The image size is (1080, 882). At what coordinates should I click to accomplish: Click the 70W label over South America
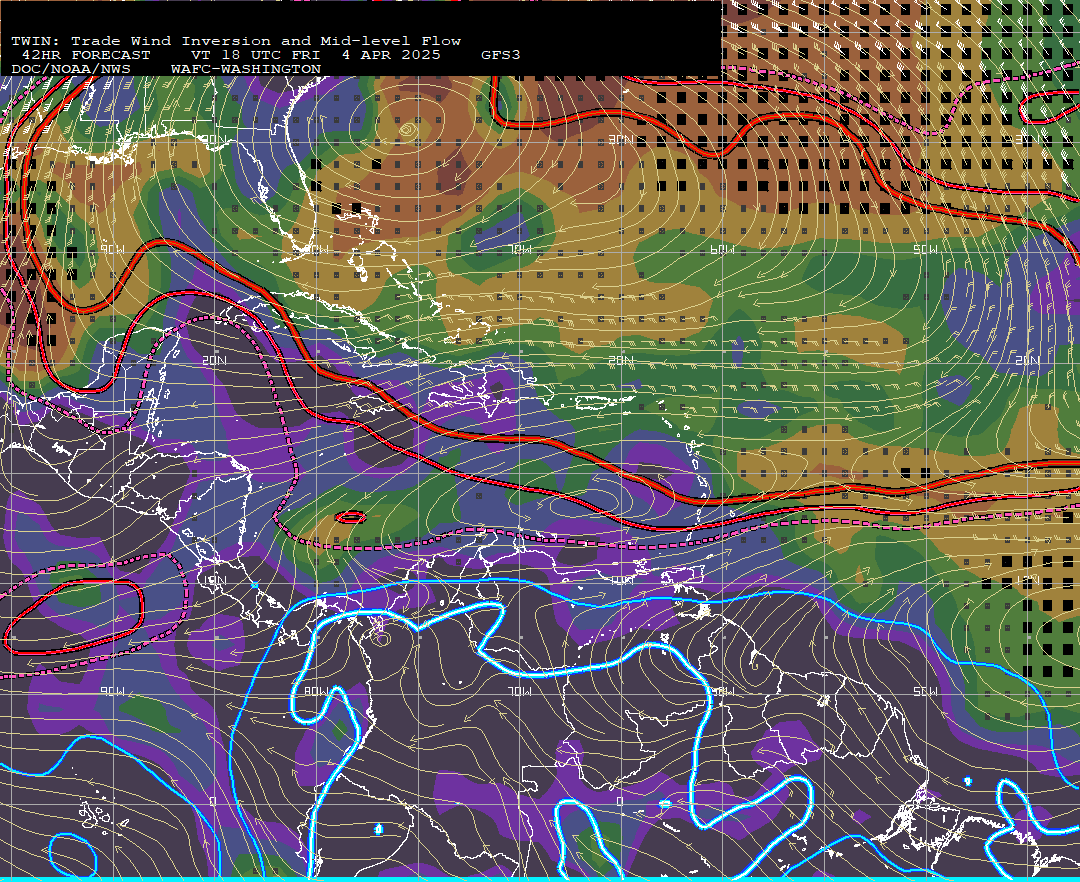(520, 691)
